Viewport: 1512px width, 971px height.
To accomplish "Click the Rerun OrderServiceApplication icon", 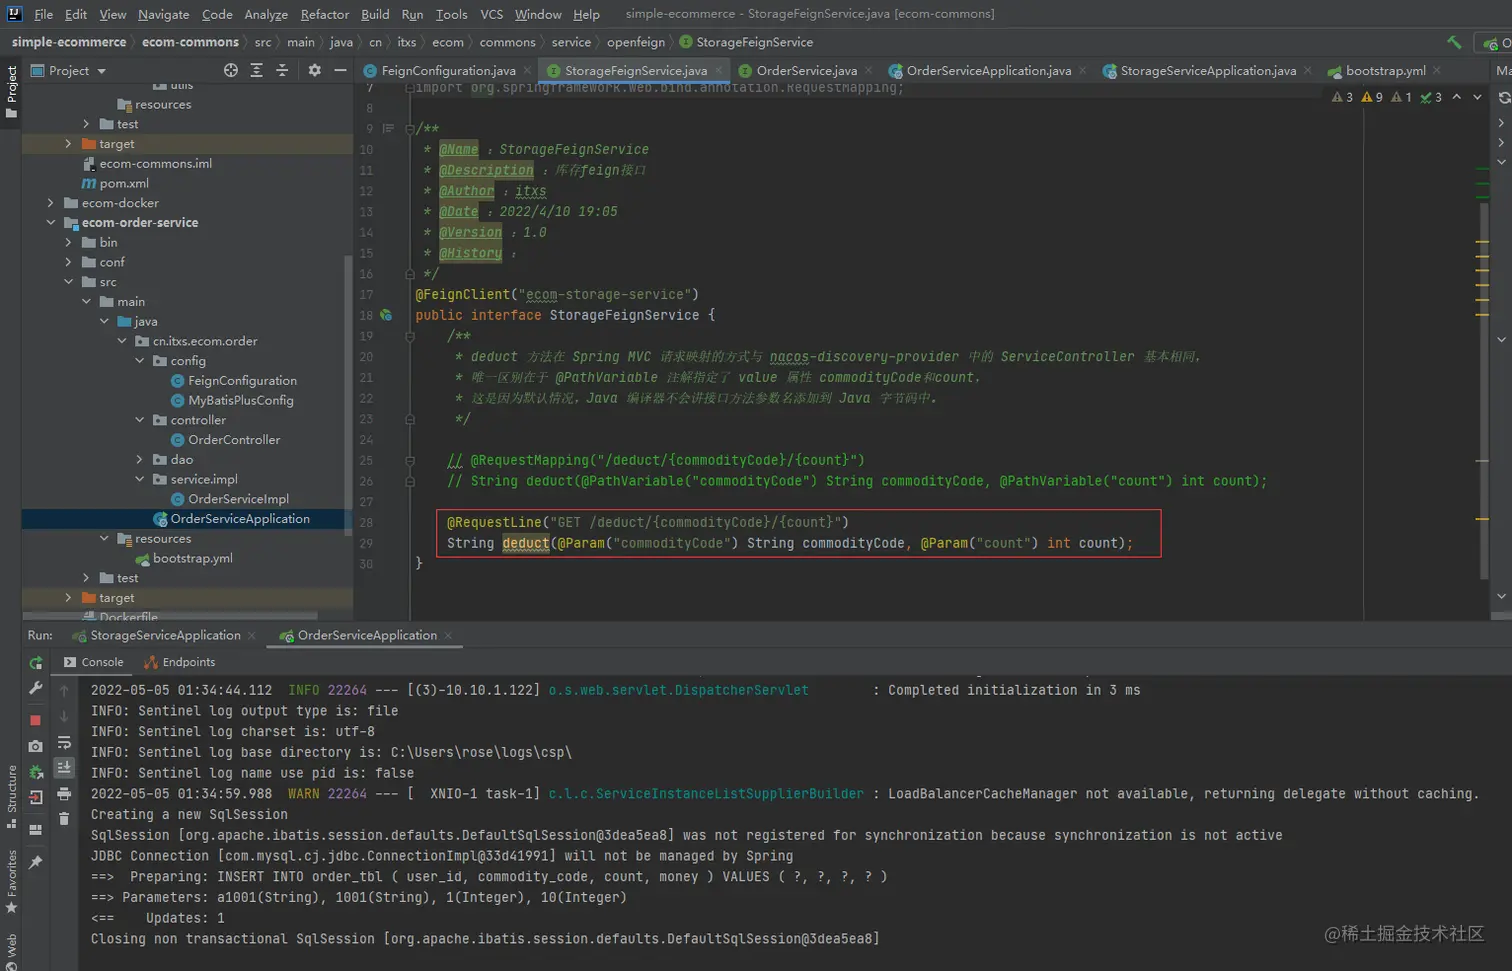I will pyautogui.click(x=36, y=663).
